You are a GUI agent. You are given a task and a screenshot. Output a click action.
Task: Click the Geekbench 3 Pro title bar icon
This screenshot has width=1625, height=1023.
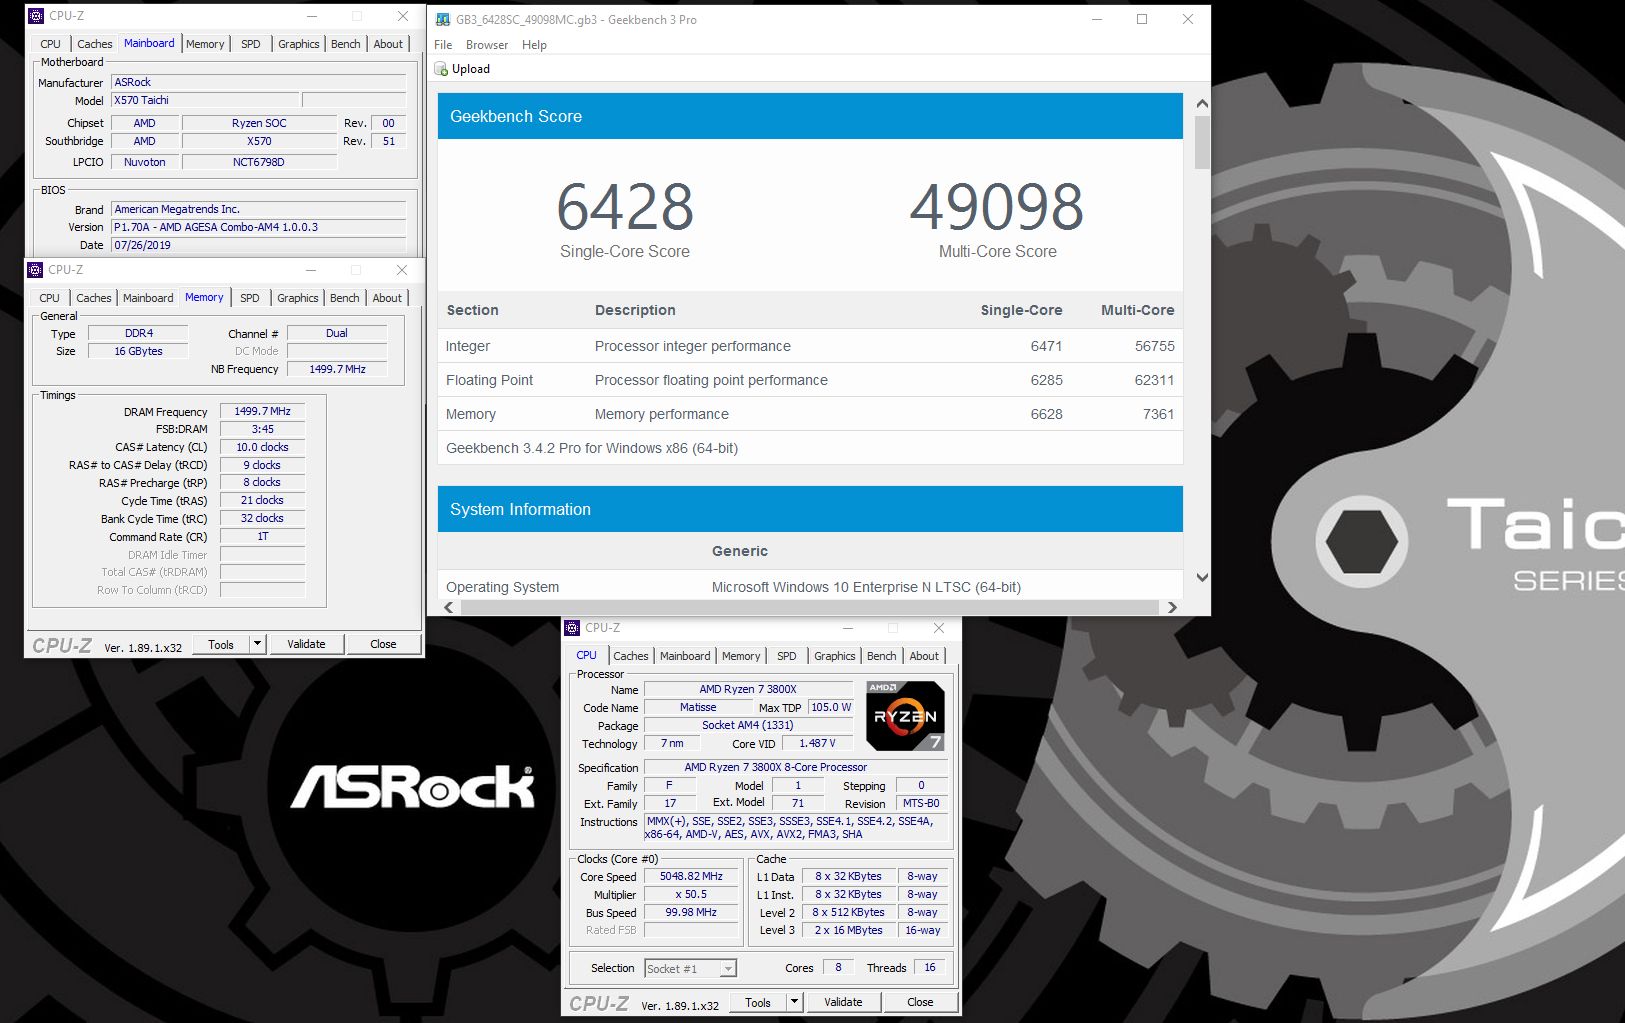click(443, 19)
